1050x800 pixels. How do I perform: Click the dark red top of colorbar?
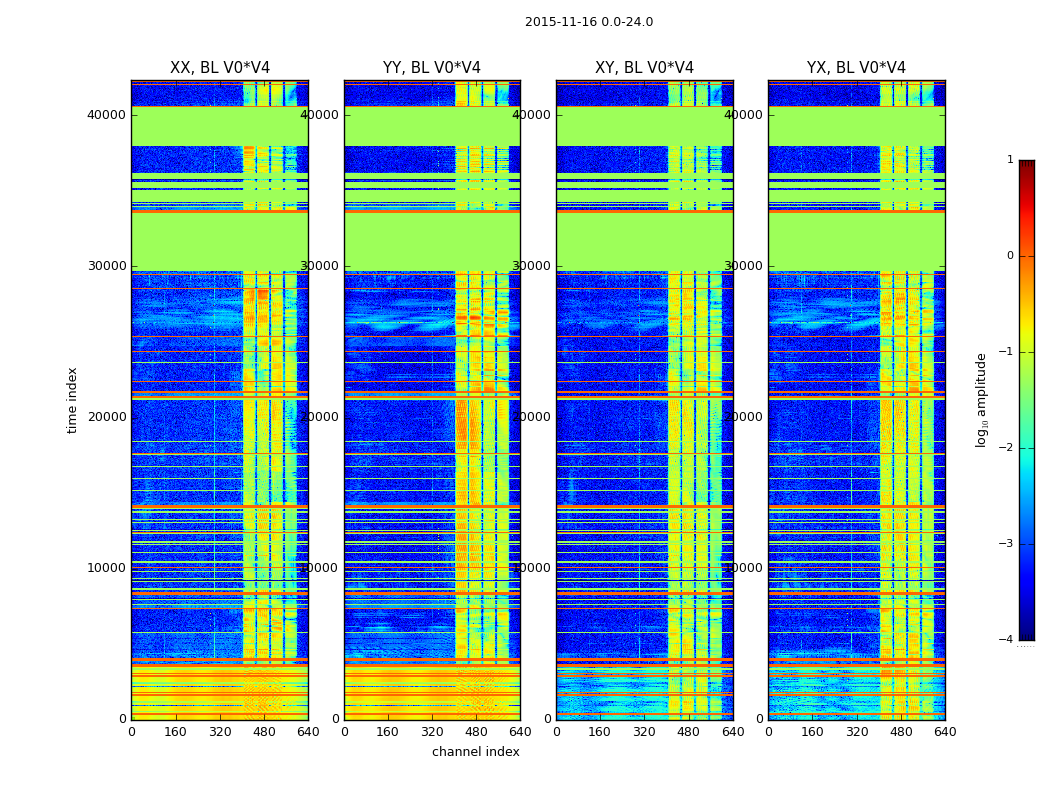[x=1027, y=163]
